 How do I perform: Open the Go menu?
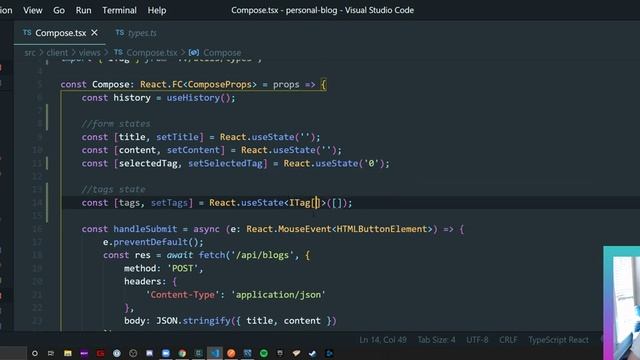[x=59, y=10]
